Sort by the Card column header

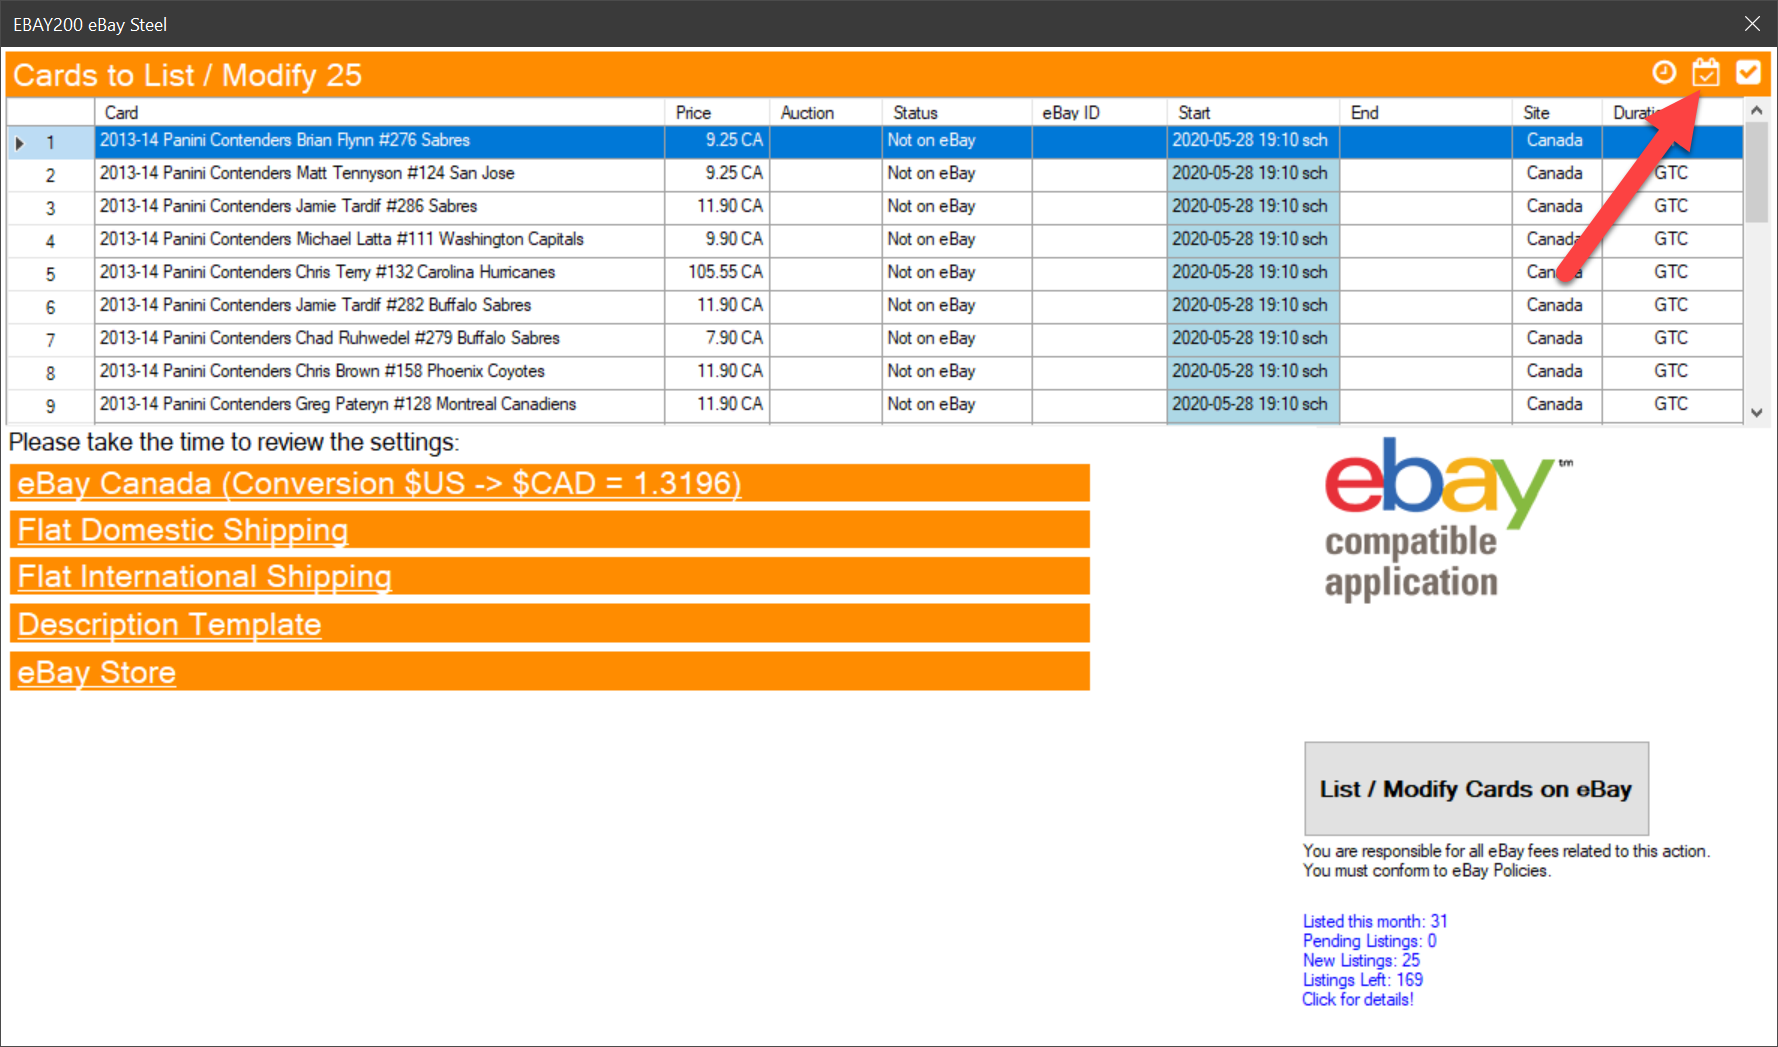tap(380, 112)
